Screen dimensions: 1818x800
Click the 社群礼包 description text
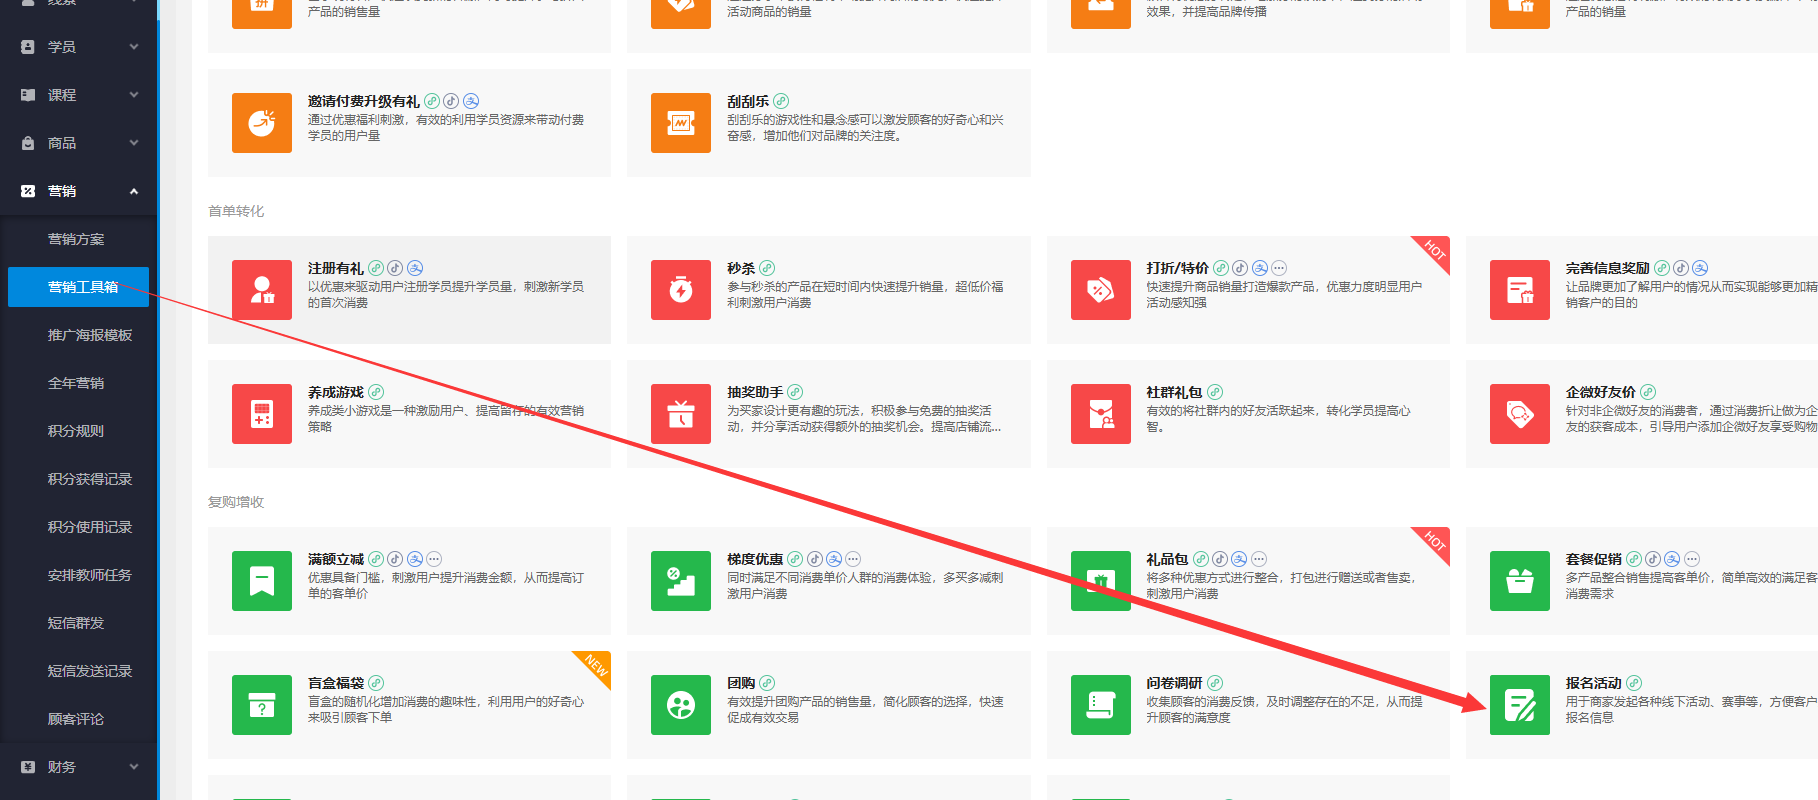[x=1278, y=419]
